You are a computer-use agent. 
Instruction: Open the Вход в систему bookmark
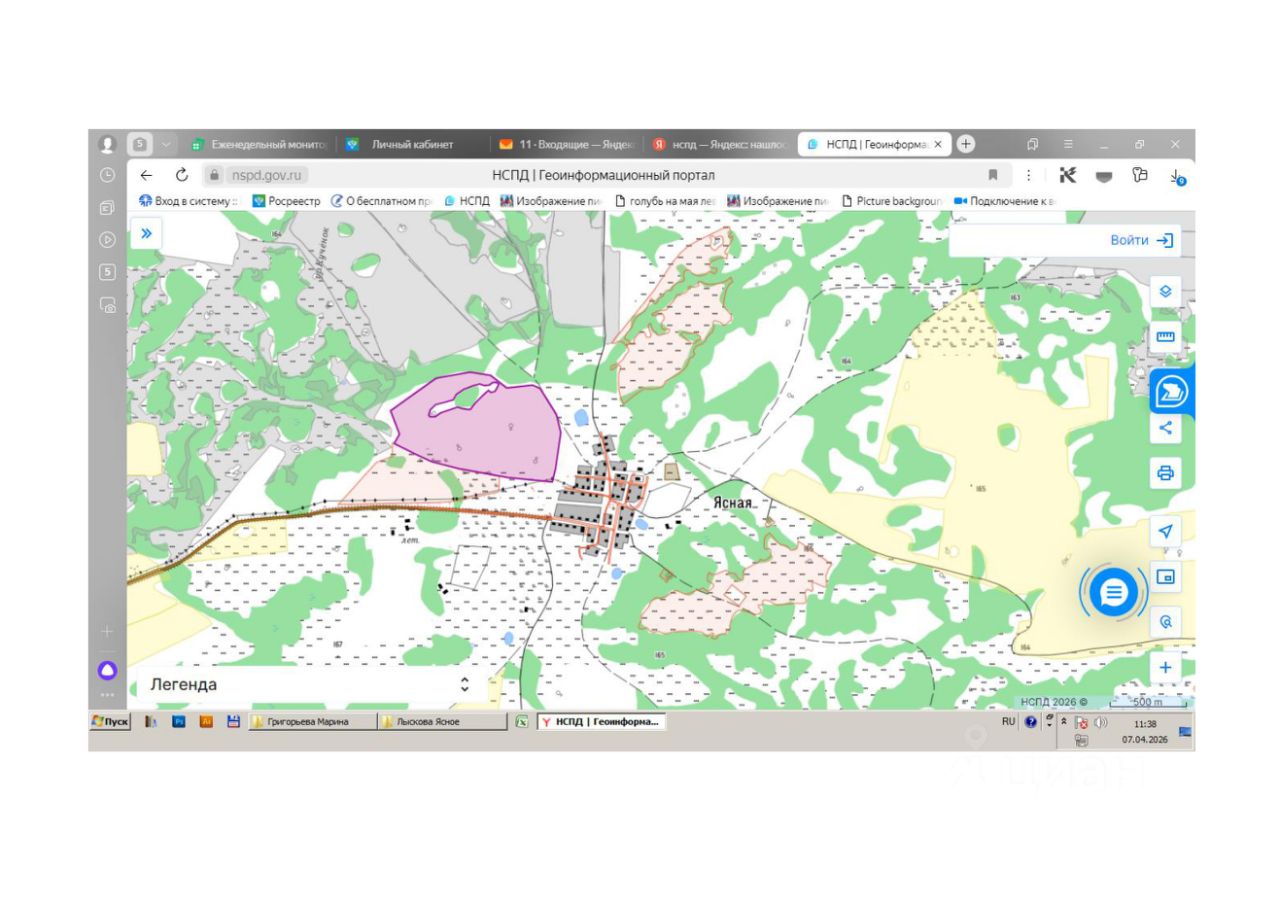[188, 201]
